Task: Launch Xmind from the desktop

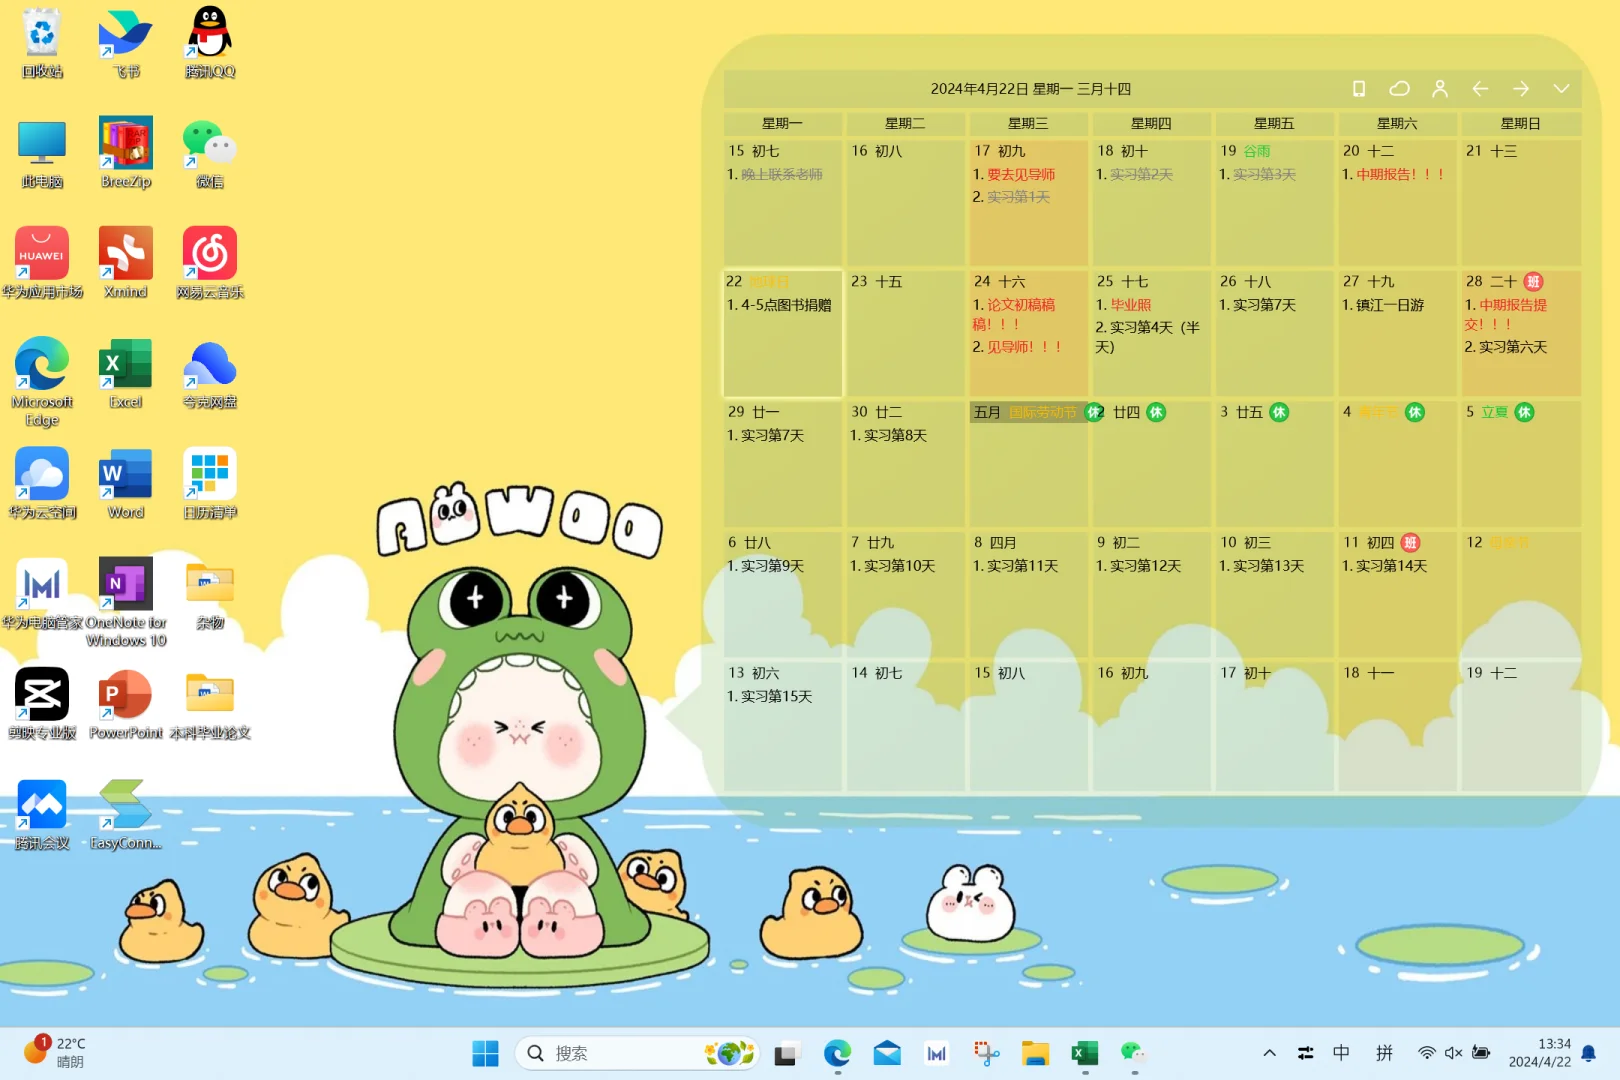Action: click(x=124, y=253)
